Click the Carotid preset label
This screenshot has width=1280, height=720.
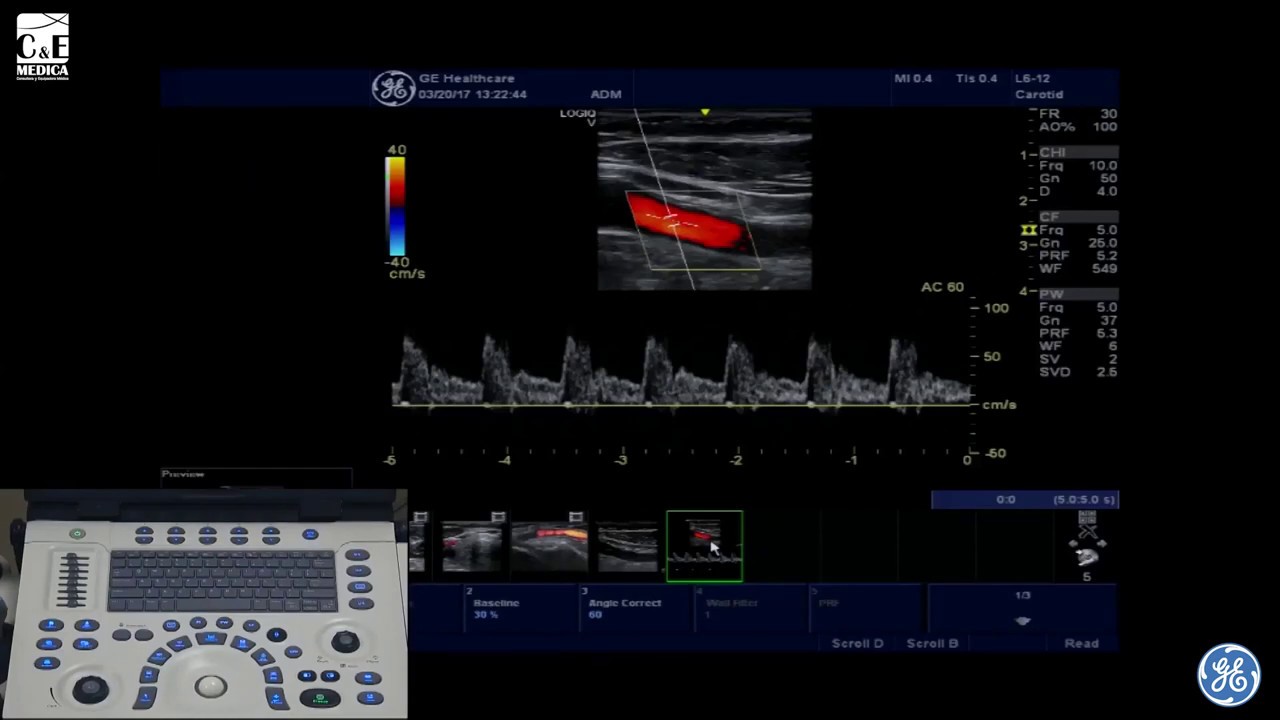click(1039, 94)
